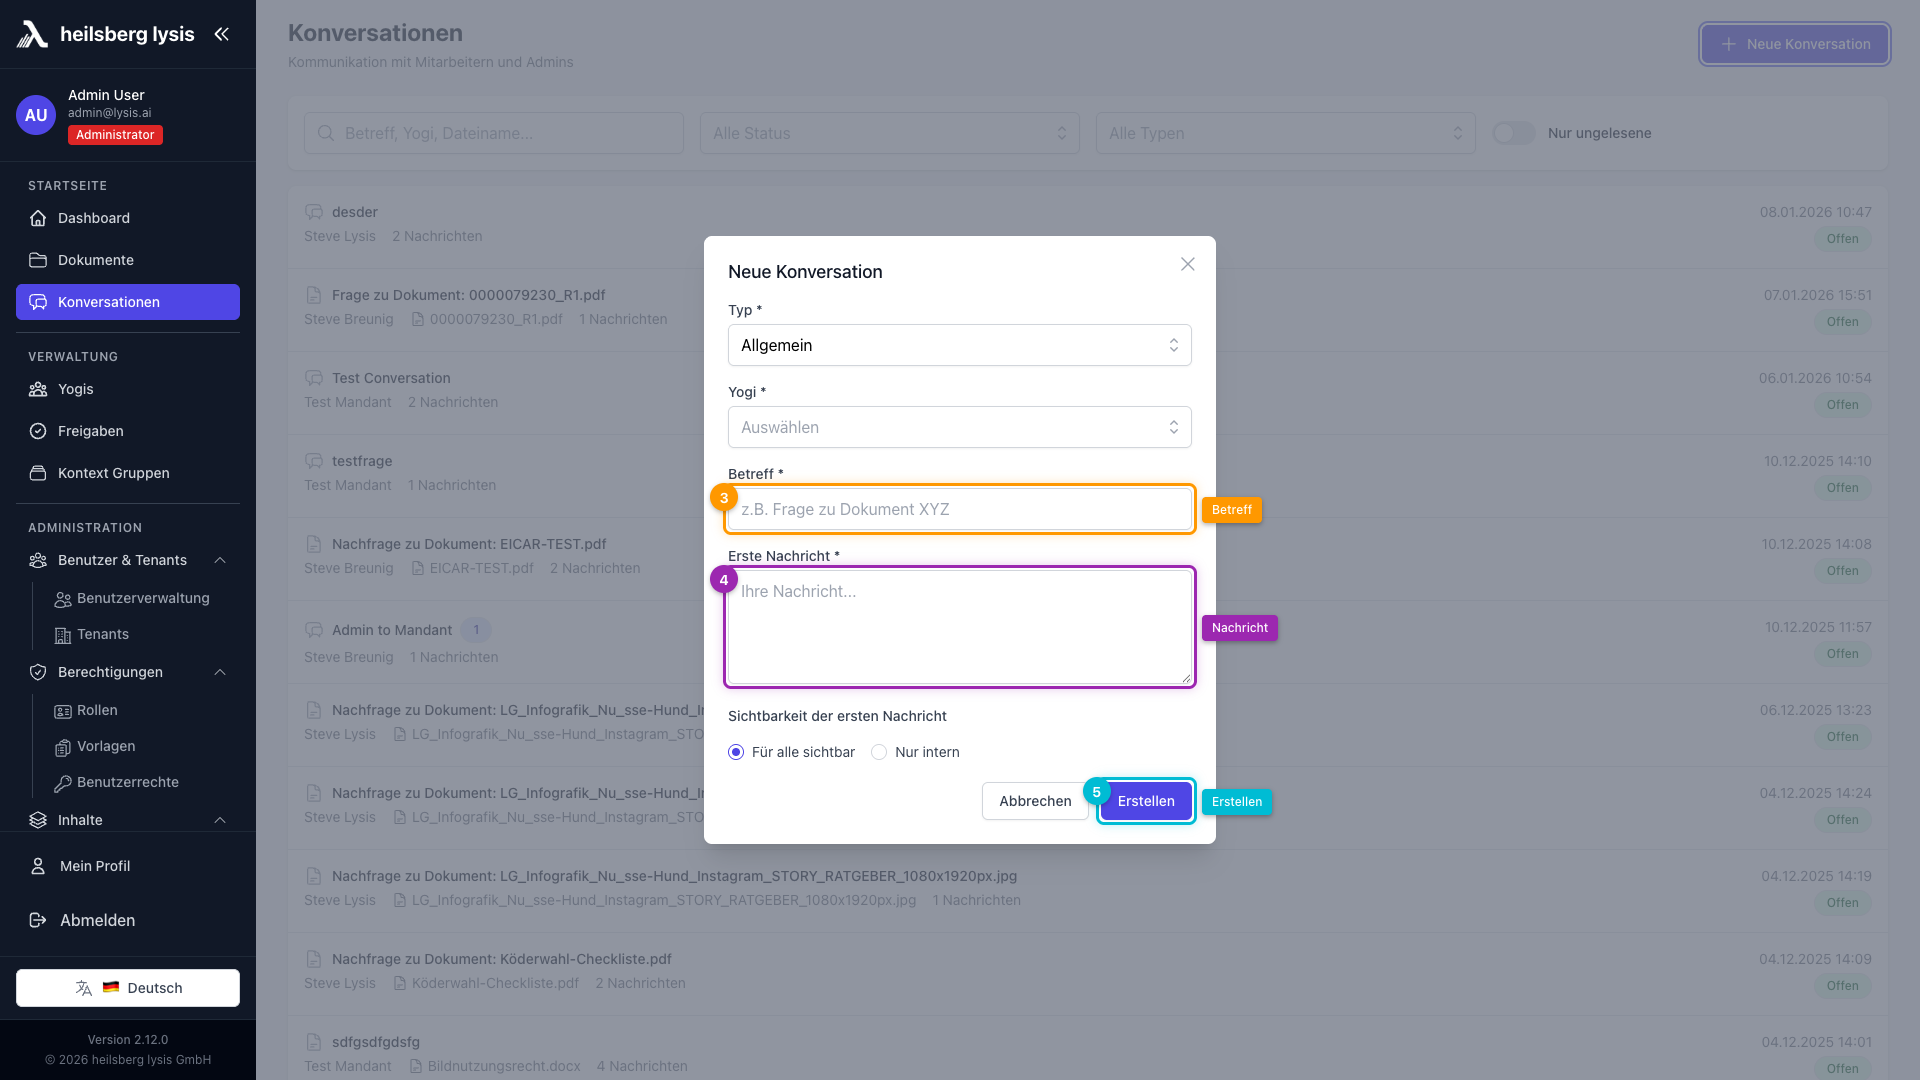The height and width of the screenshot is (1080, 1920).
Task: Click resize handle of Nachricht textarea
Action: [x=1186, y=678]
